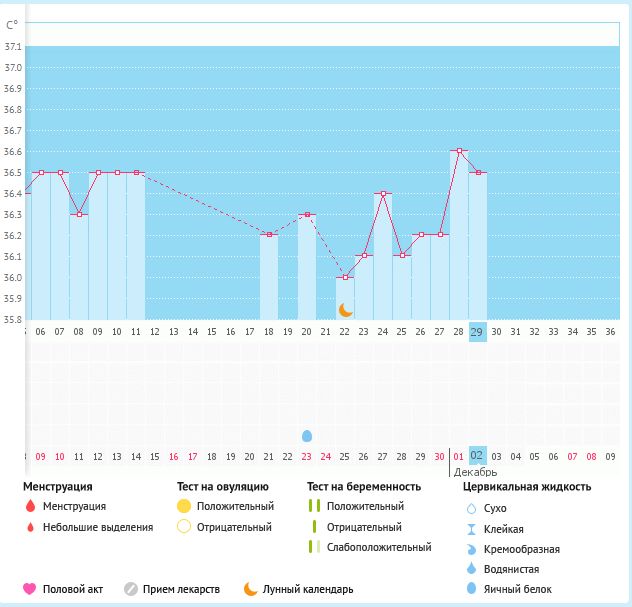Viewport: 632px width, 607px height.
Task: Click the gray Прием лекарств pill icon
Action: (129, 589)
